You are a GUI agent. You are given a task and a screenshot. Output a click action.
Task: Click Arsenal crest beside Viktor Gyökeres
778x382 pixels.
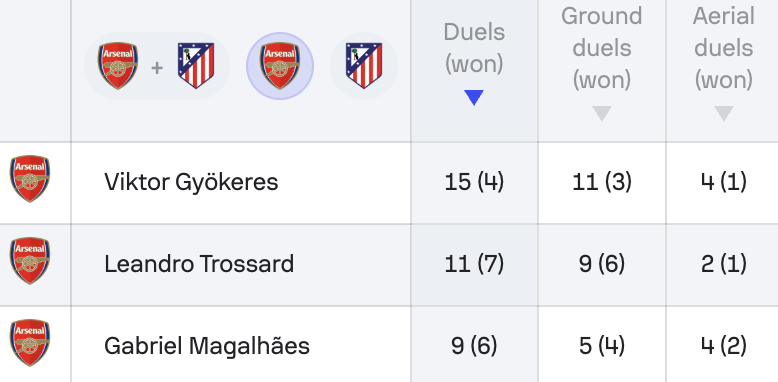point(30,179)
